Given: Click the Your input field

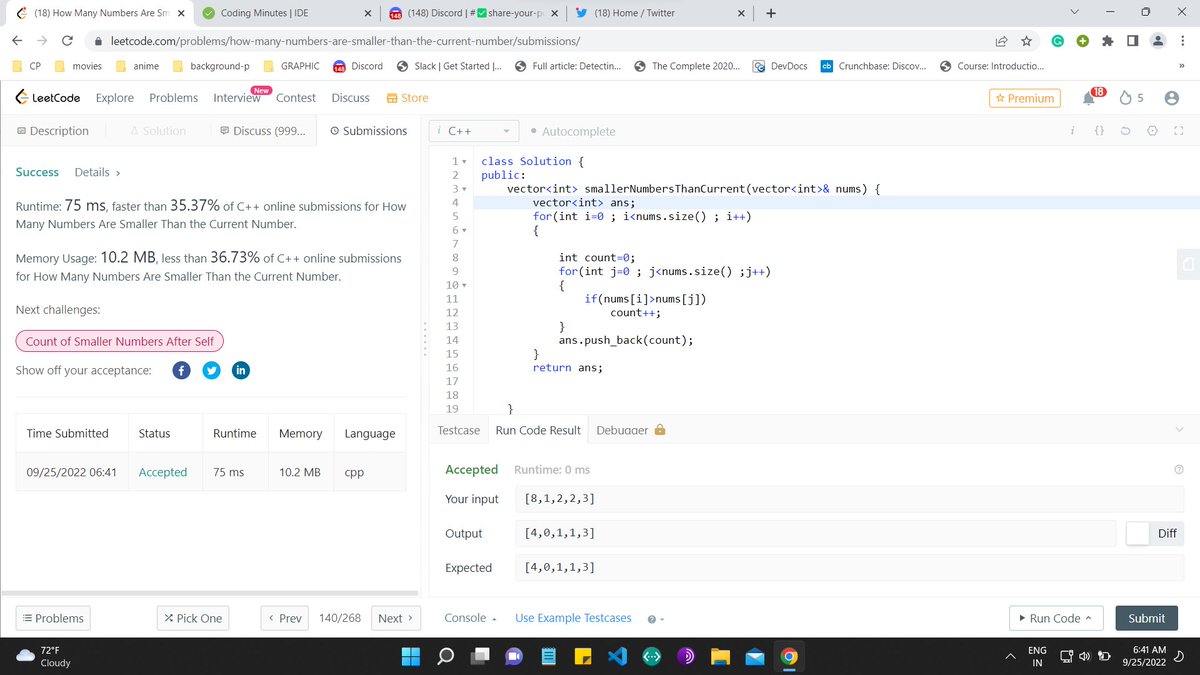Looking at the screenshot, I should 849,499.
